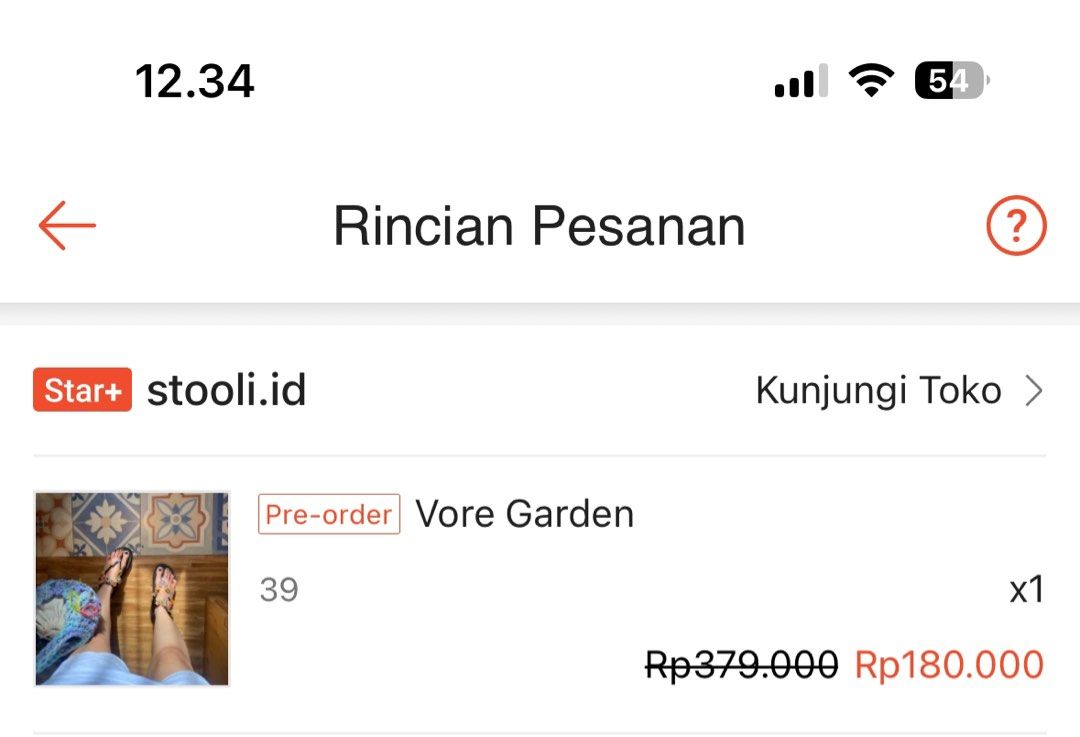The height and width of the screenshot is (737, 1080).
Task: Tap the back arrow to return
Action: point(64,225)
